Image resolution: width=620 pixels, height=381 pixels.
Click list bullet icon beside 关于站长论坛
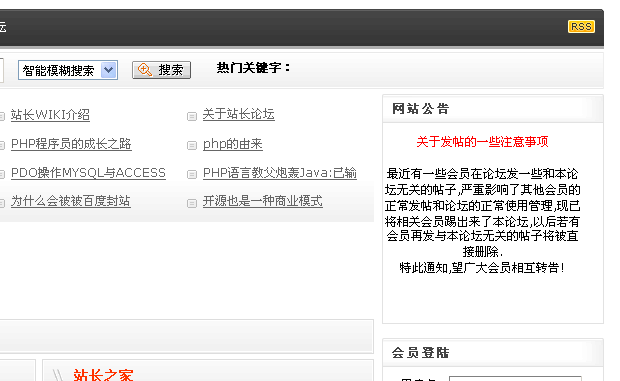pos(192,116)
